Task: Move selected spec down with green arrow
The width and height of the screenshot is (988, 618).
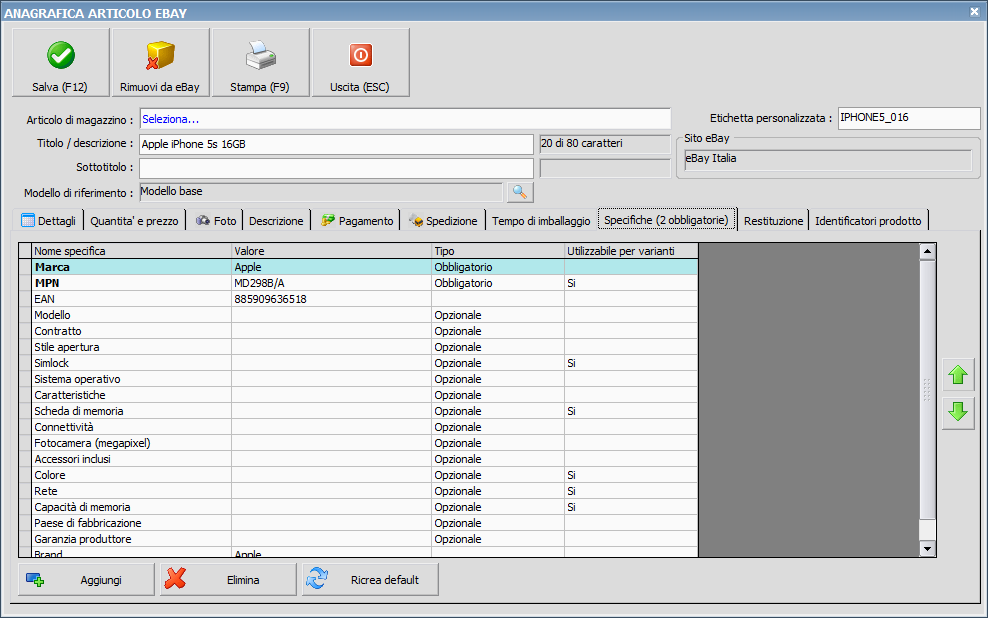Action: [958, 413]
